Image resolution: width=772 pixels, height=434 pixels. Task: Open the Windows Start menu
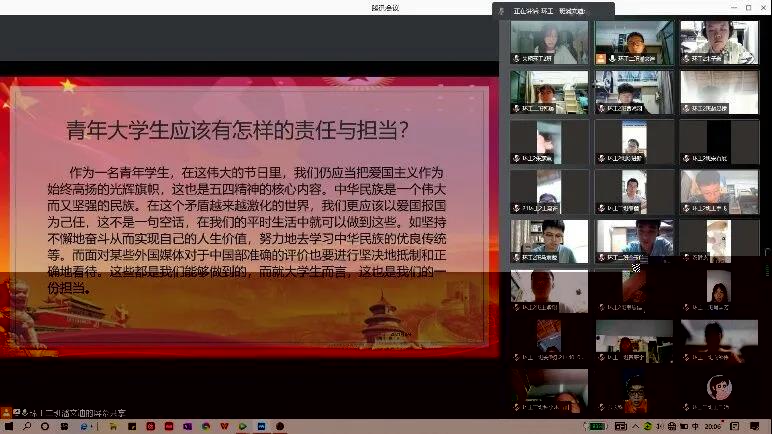pyautogui.click(x=7, y=426)
